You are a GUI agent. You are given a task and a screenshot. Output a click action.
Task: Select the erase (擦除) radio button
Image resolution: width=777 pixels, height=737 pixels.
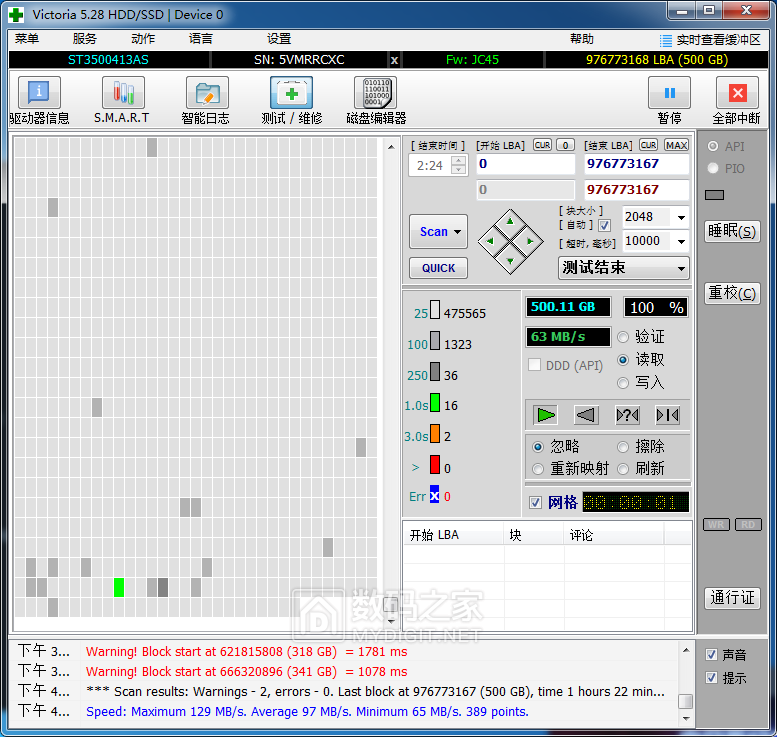click(623, 447)
